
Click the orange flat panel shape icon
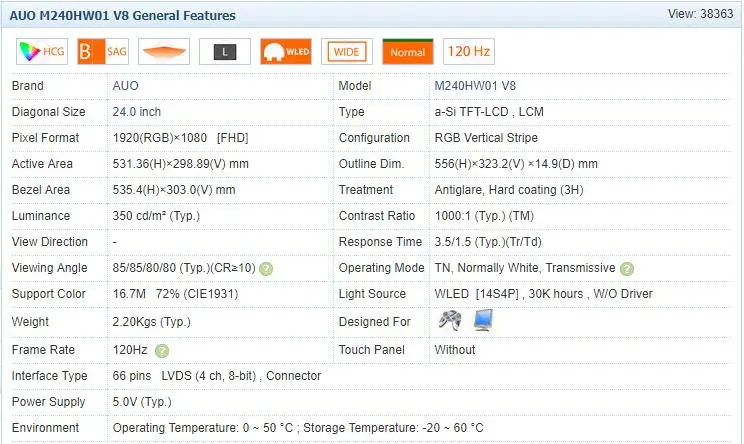(164, 51)
